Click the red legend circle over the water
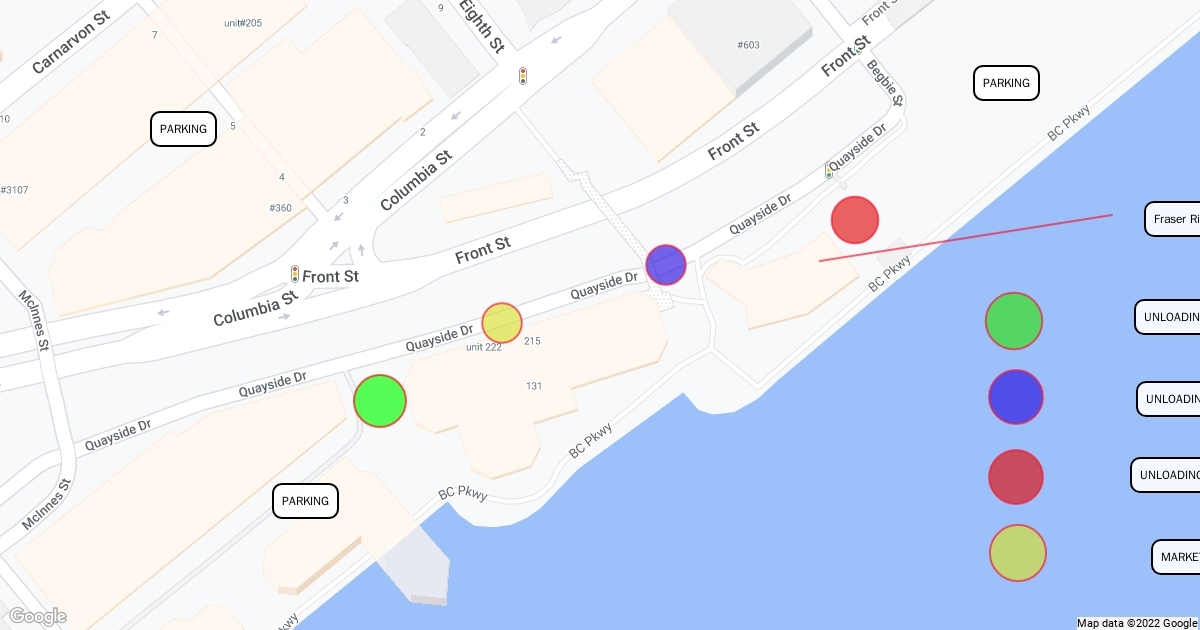The width and height of the screenshot is (1200, 630). [x=1016, y=477]
